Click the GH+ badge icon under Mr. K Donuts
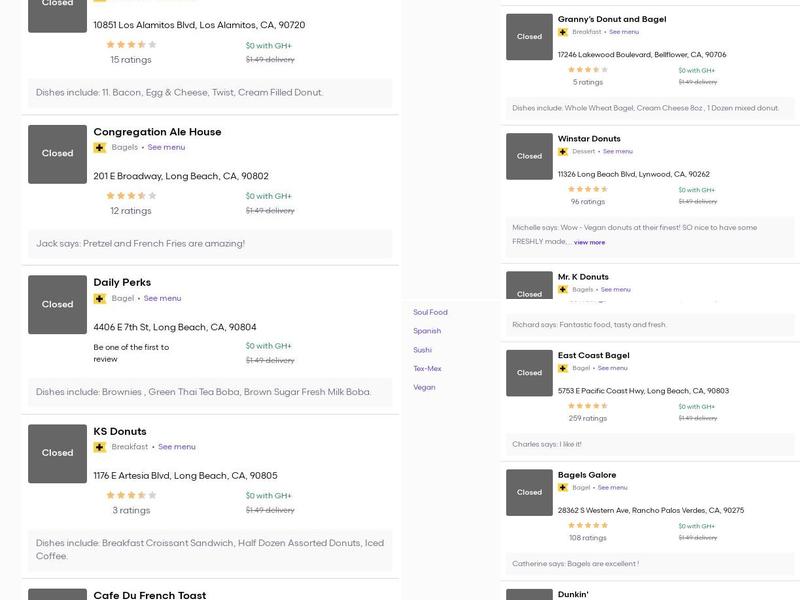 [x=563, y=290]
